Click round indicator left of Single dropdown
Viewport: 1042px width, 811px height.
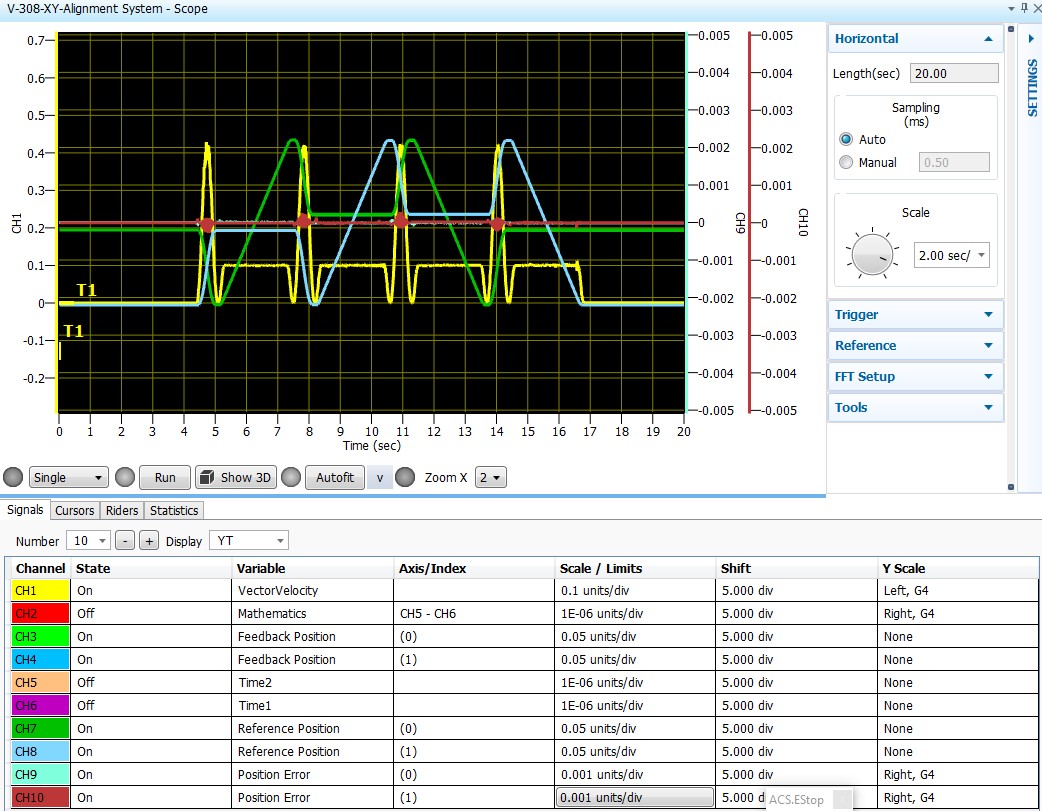click(13, 477)
